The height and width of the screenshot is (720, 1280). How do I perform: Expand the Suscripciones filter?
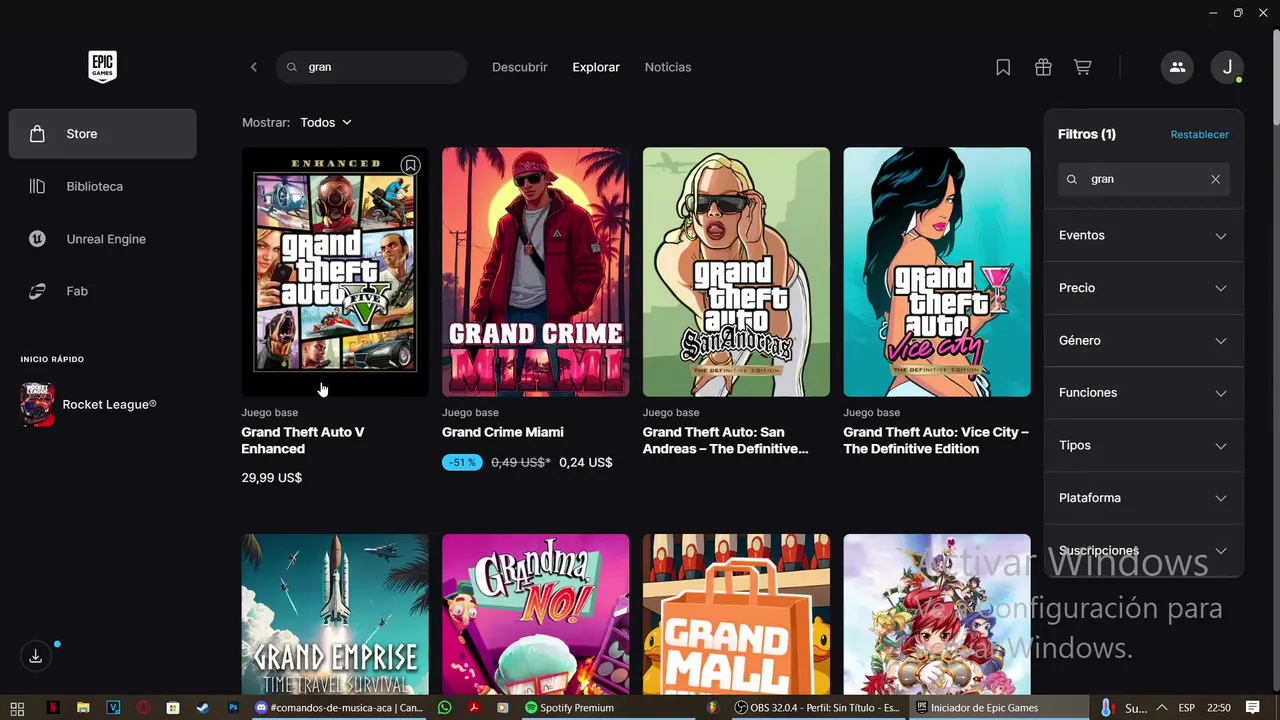click(1143, 550)
